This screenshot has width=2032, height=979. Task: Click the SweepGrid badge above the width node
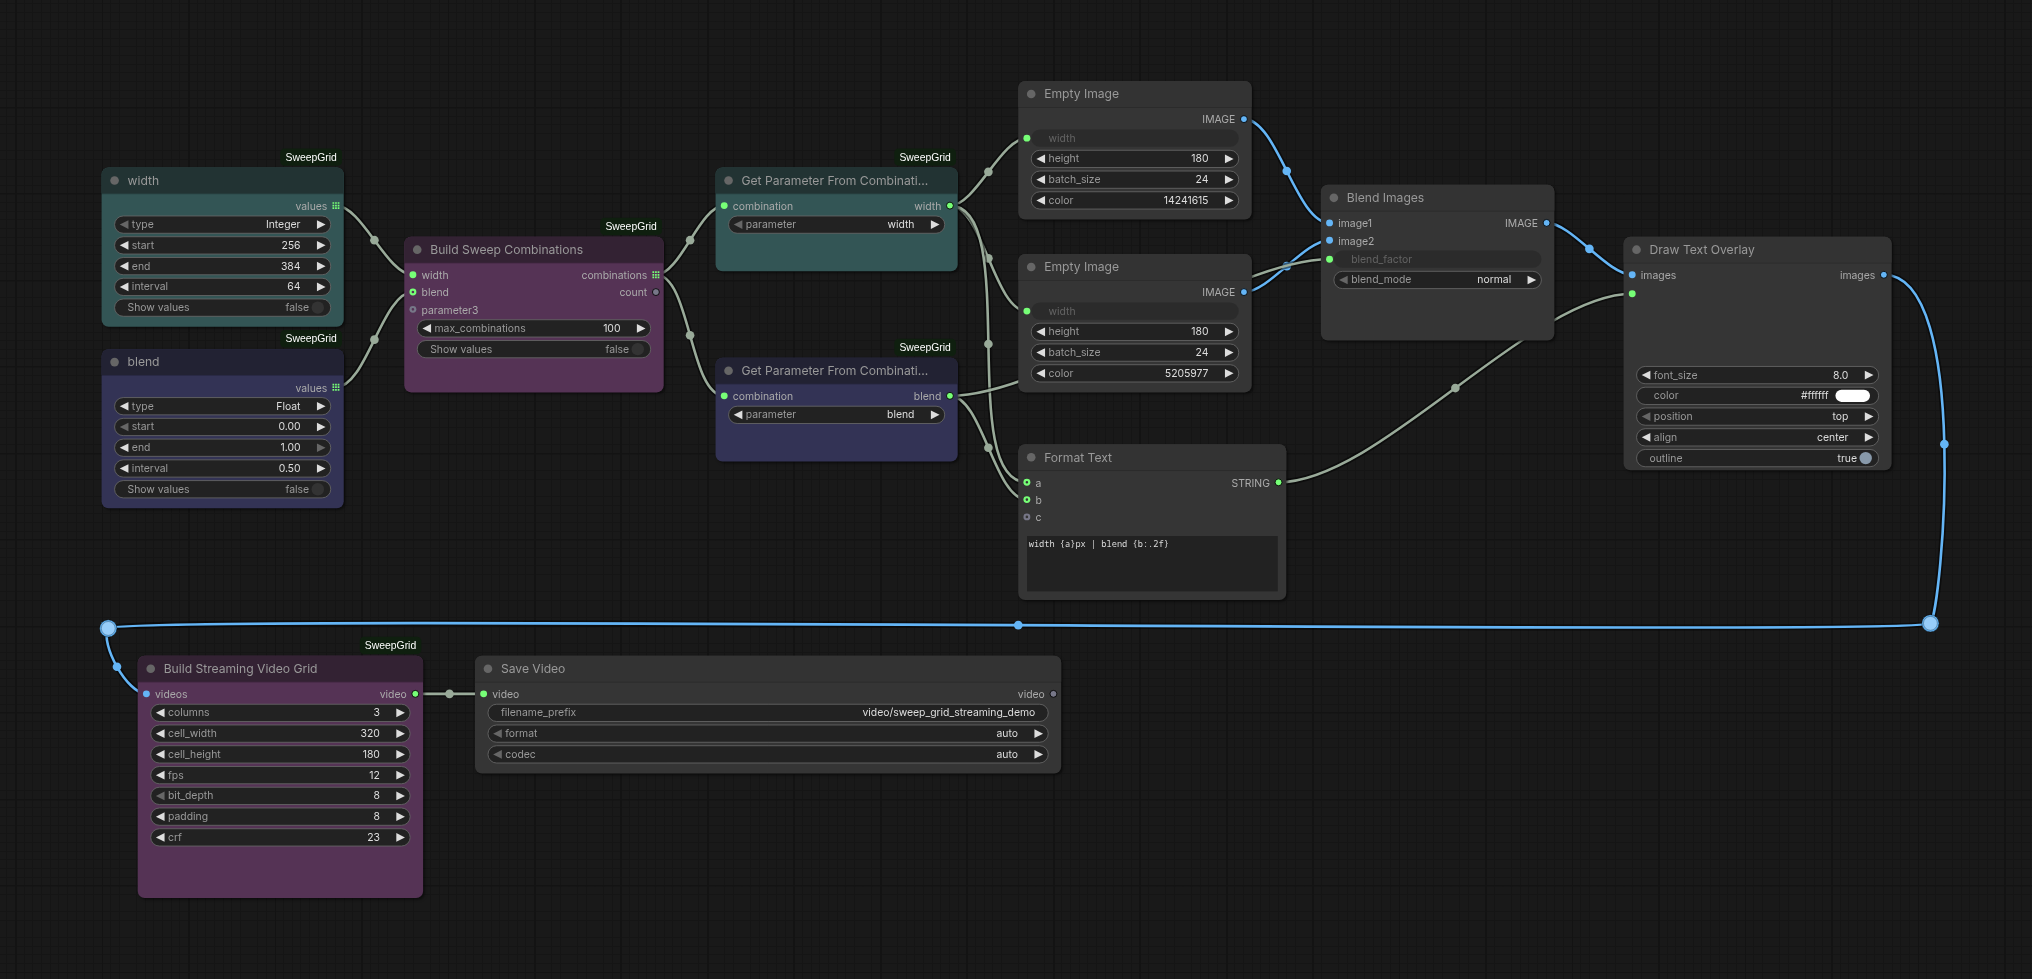pyautogui.click(x=311, y=158)
